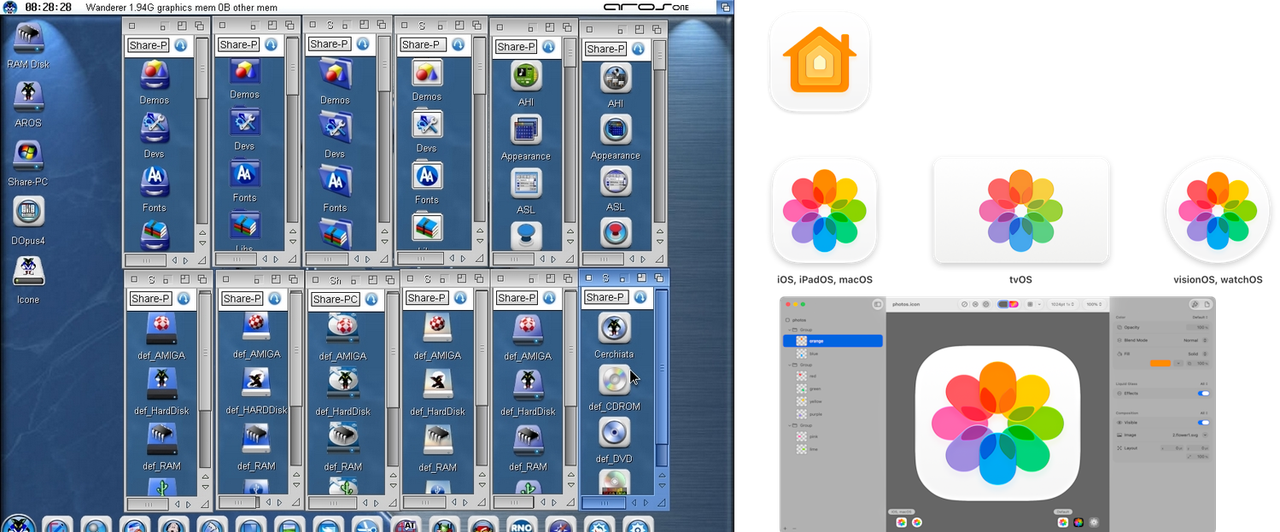Go to parent directory in Cerchiata window
Viewport: 1280px width, 532px height.
tap(641, 297)
